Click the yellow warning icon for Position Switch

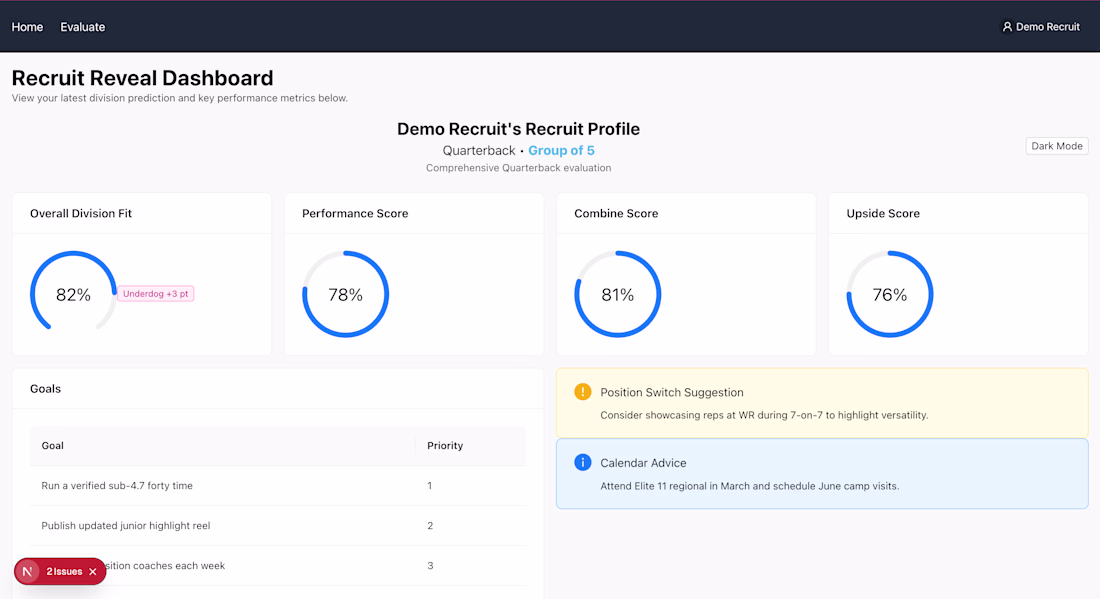pyautogui.click(x=583, y=392)
